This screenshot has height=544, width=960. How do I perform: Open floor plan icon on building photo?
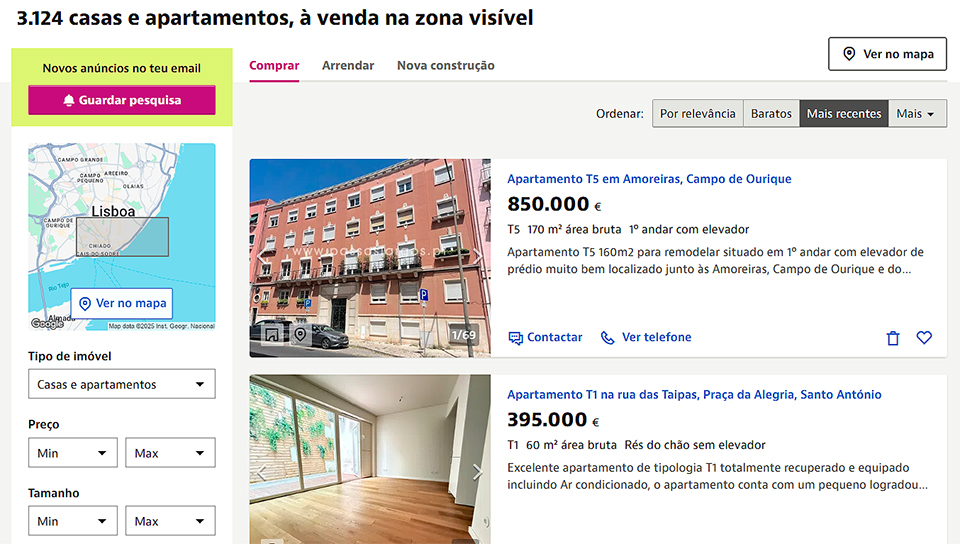(x=272, y=335)
